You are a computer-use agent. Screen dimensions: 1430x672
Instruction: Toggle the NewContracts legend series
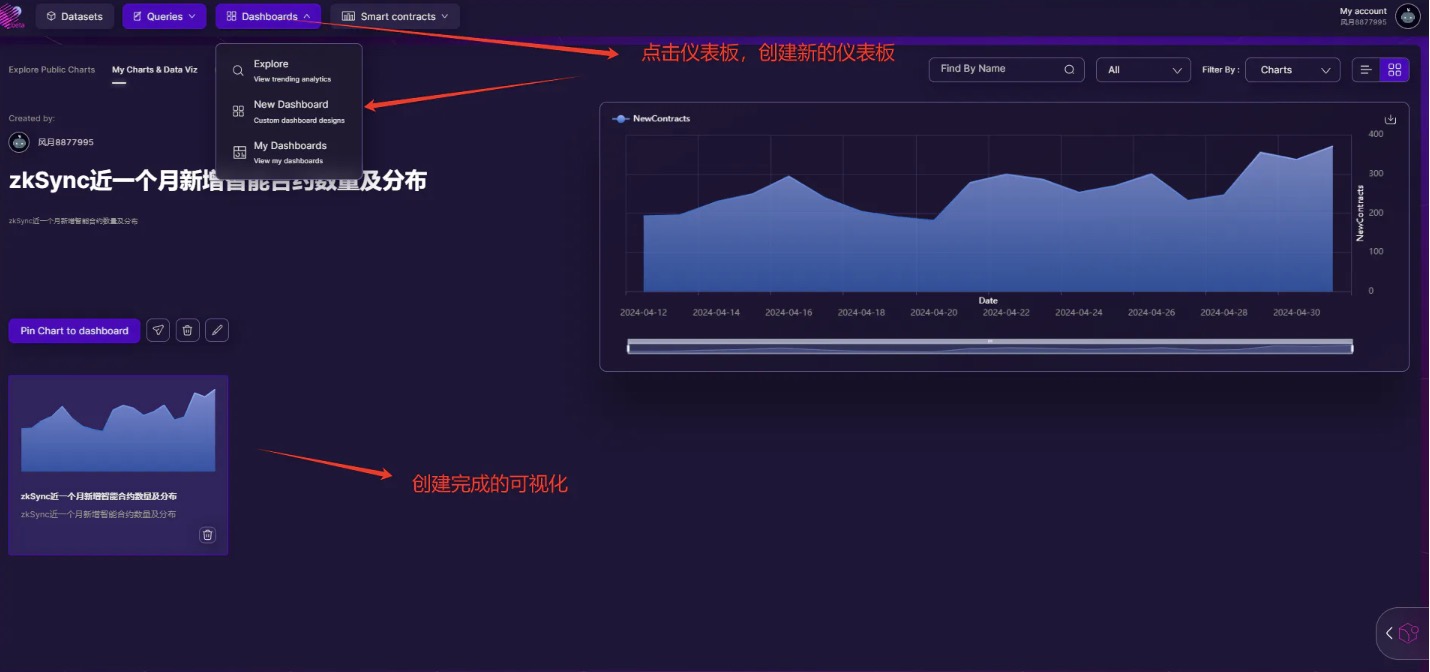[x=651, y=119]
